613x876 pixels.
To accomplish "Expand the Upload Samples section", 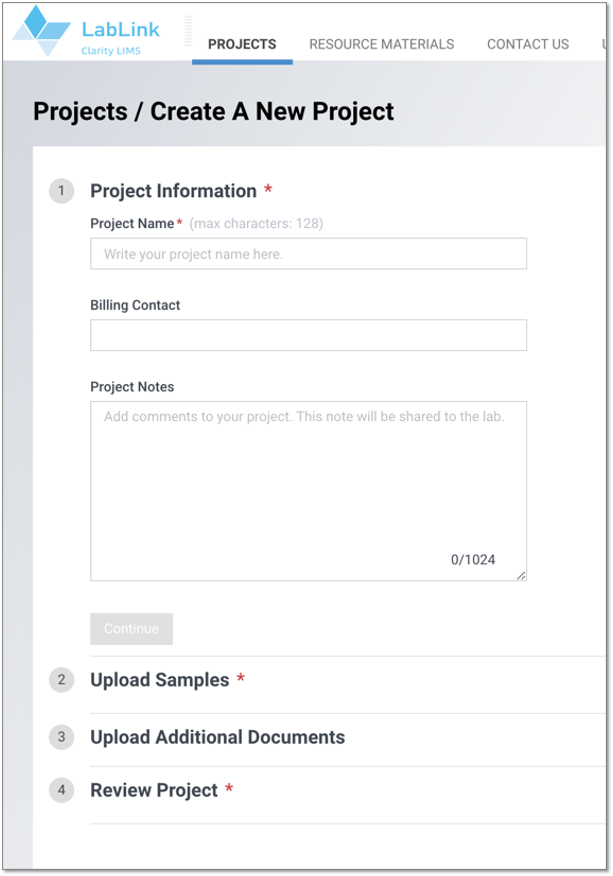I will click(160, 680).
